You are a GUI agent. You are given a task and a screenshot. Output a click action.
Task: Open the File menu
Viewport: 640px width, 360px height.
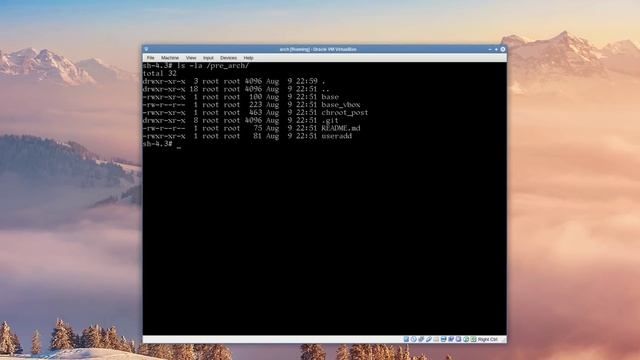[151, 58]
